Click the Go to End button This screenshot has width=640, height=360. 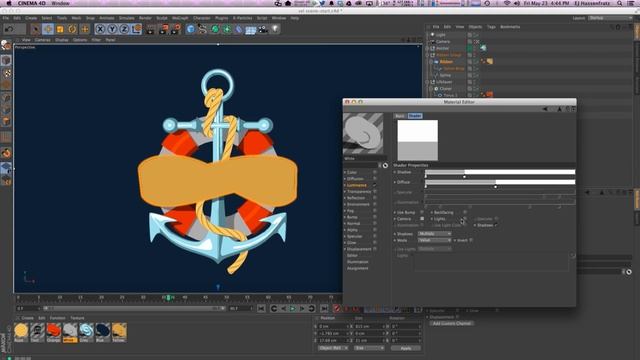point(324,309)
